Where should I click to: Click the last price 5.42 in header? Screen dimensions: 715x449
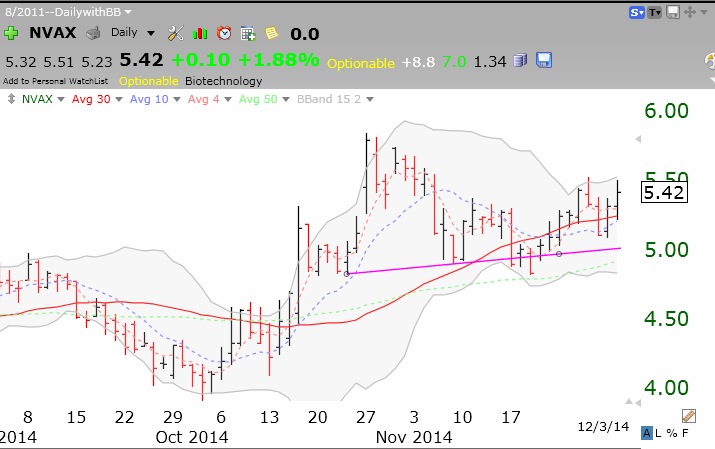[x=141, y=60]
